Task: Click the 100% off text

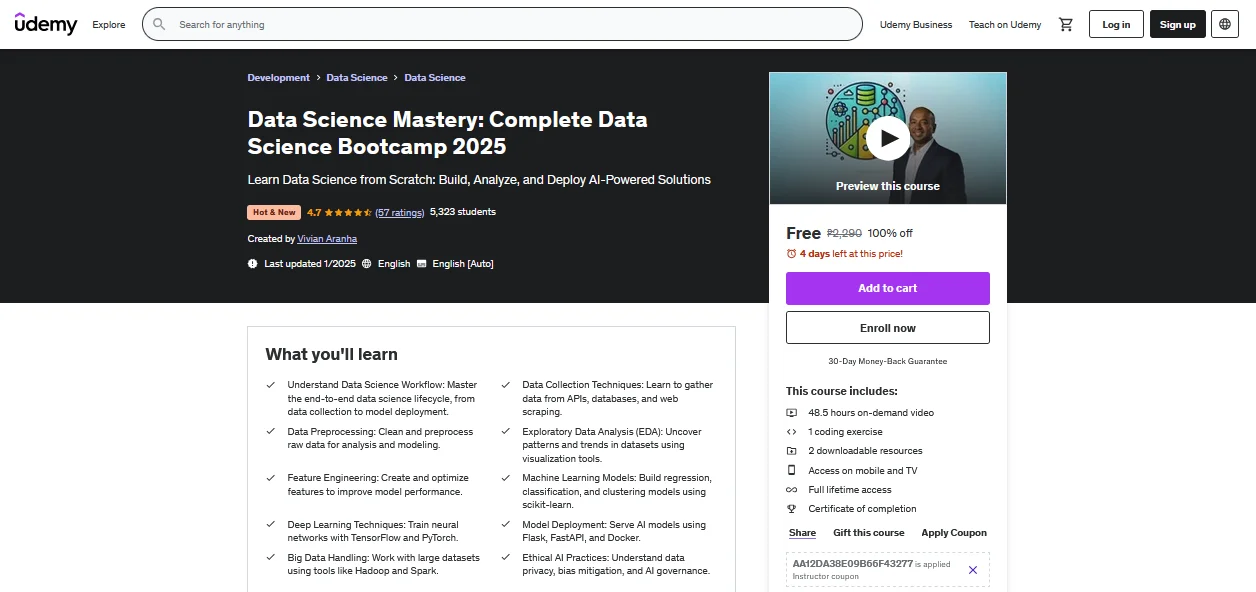Action: coord(890,233)
